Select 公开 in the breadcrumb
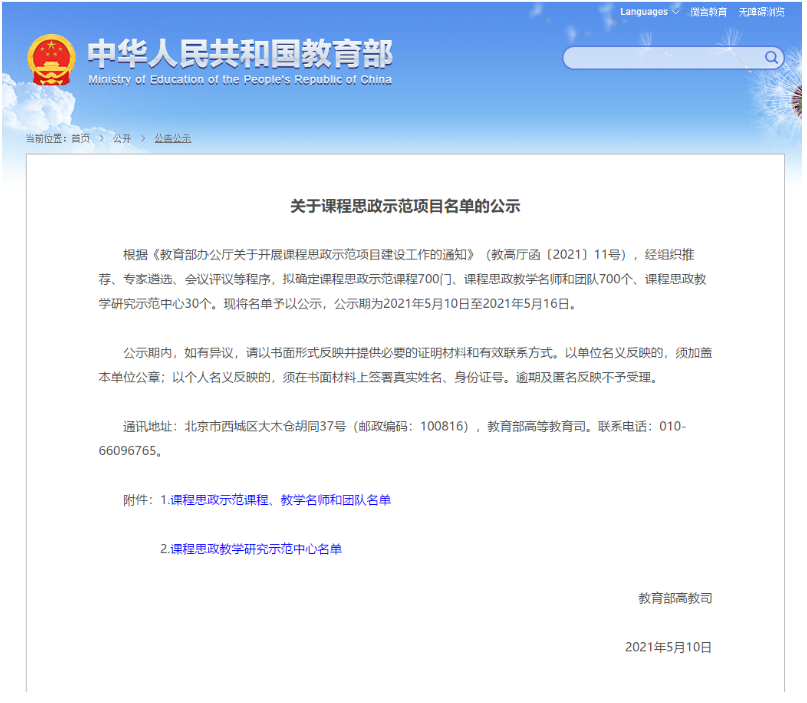The height and width of the screenshot is (703, 807). (122, 138)
